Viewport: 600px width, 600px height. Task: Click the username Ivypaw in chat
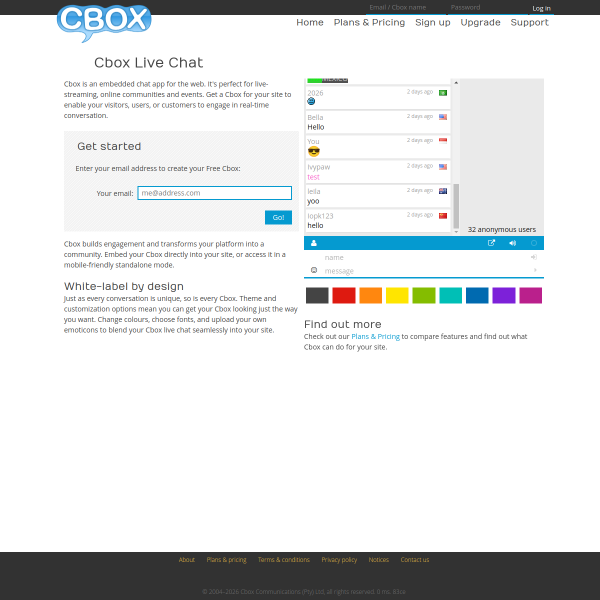point(319,167)
